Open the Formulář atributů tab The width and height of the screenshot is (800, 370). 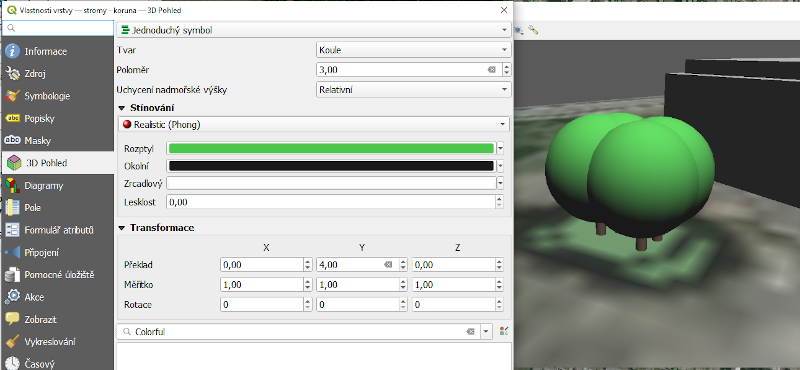pos(58,230)
